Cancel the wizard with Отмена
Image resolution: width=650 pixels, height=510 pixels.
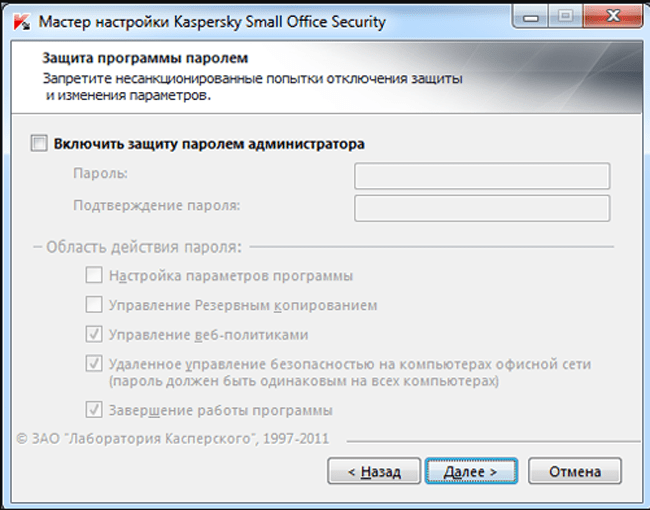(574, 470)
